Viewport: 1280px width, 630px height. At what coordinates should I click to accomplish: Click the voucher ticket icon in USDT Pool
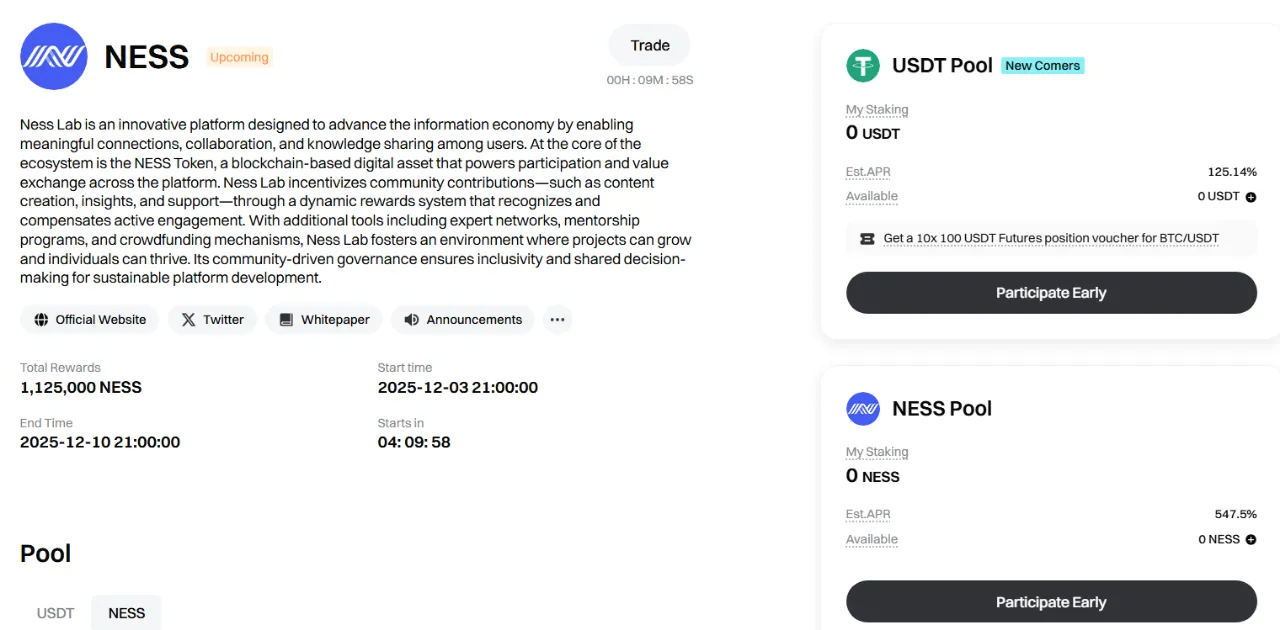coord(866,239)
